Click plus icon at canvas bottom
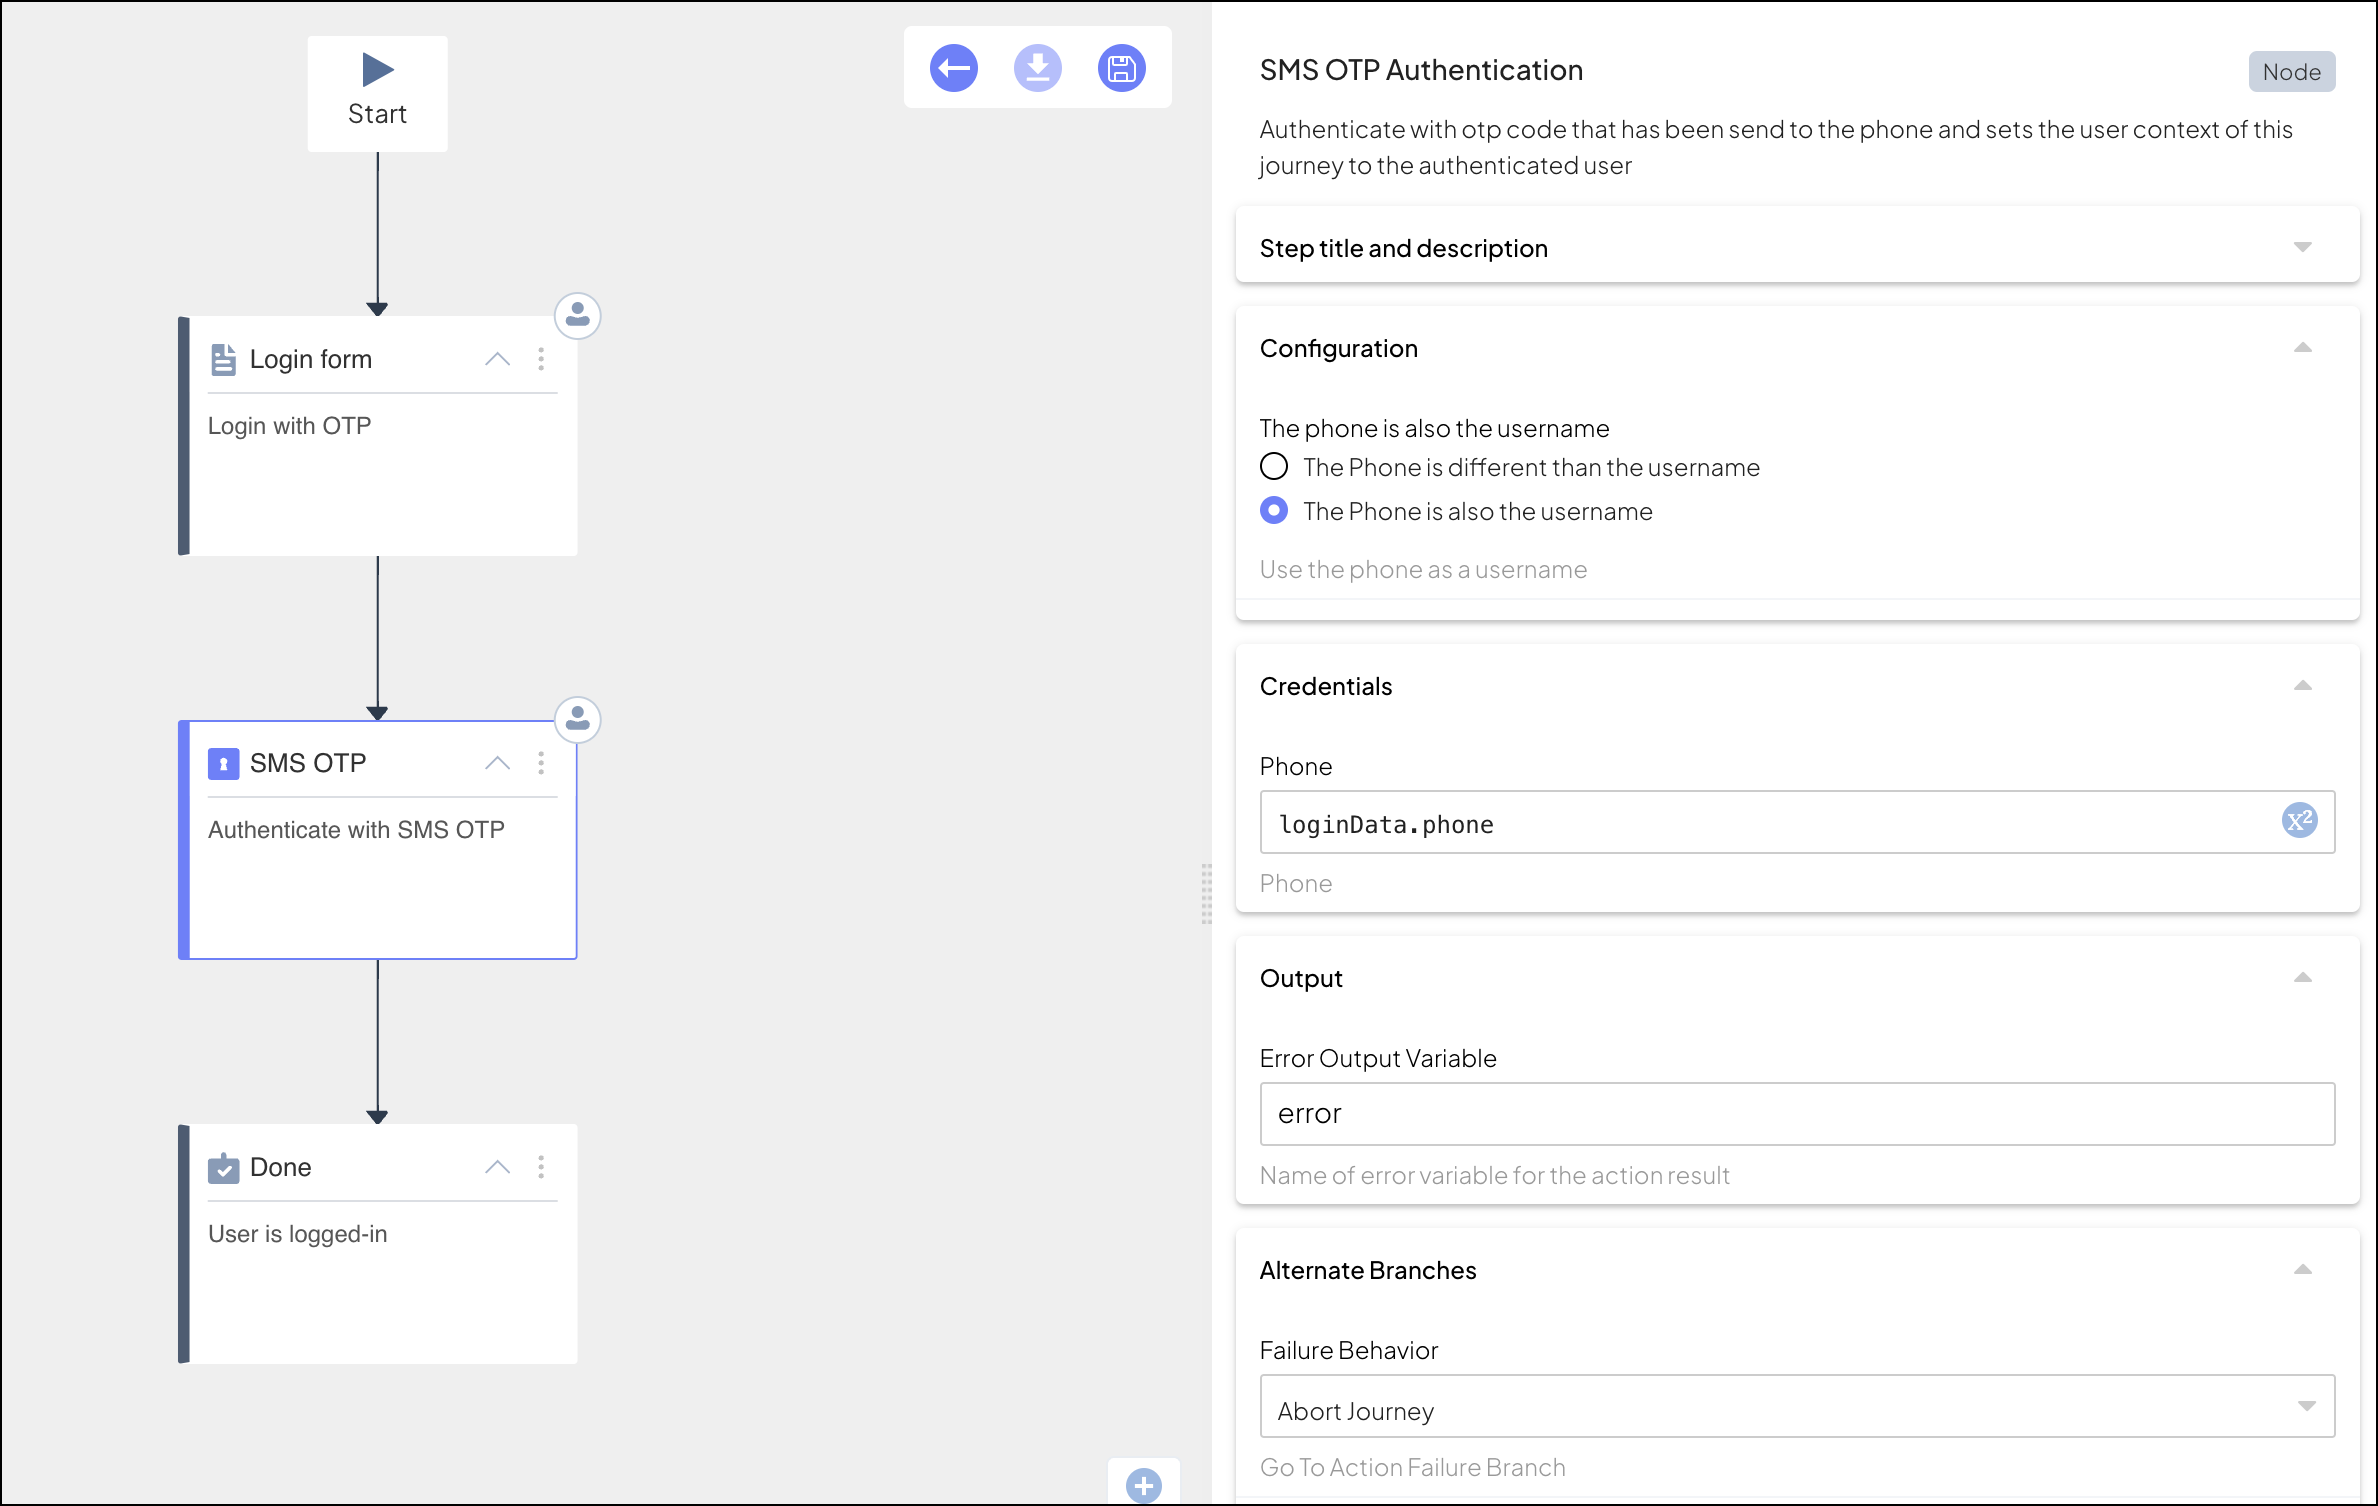2378x1506 pixels. pyautogui.click(x=1143, y=1485)
